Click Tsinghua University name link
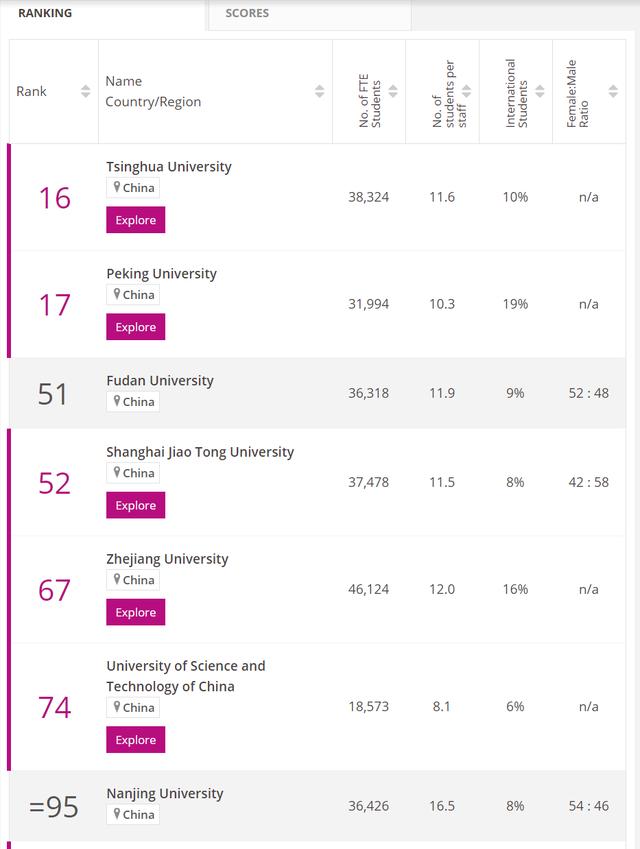 (169, 167)
